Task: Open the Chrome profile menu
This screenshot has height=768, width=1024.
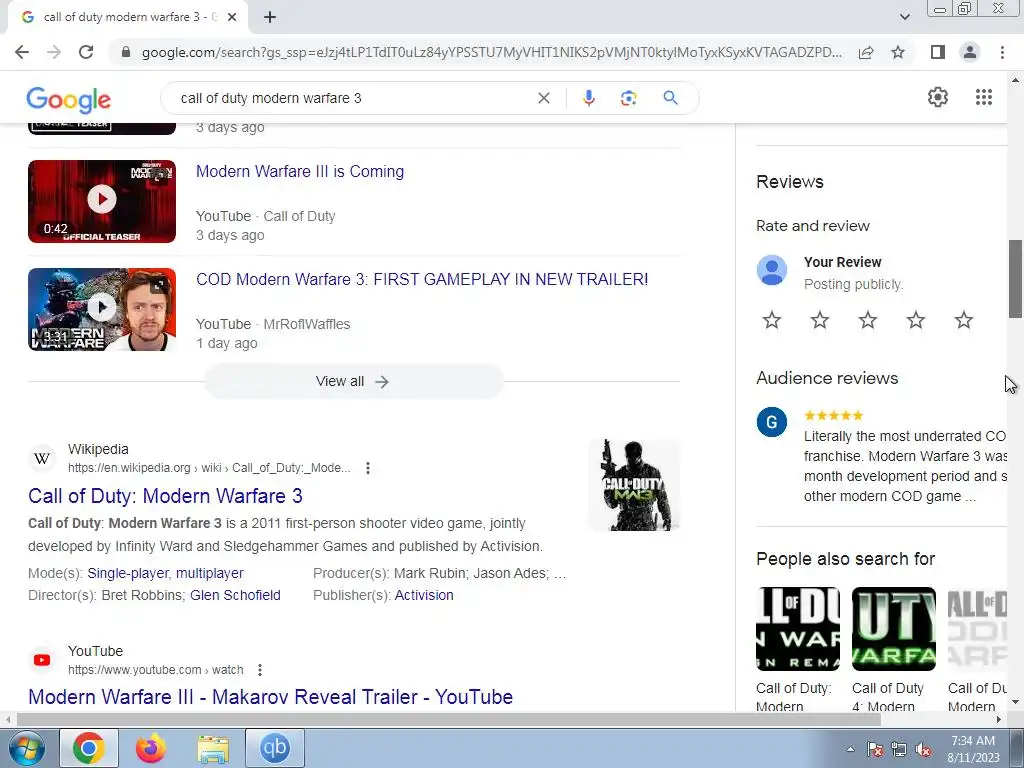Action: (x=970, y=52)
